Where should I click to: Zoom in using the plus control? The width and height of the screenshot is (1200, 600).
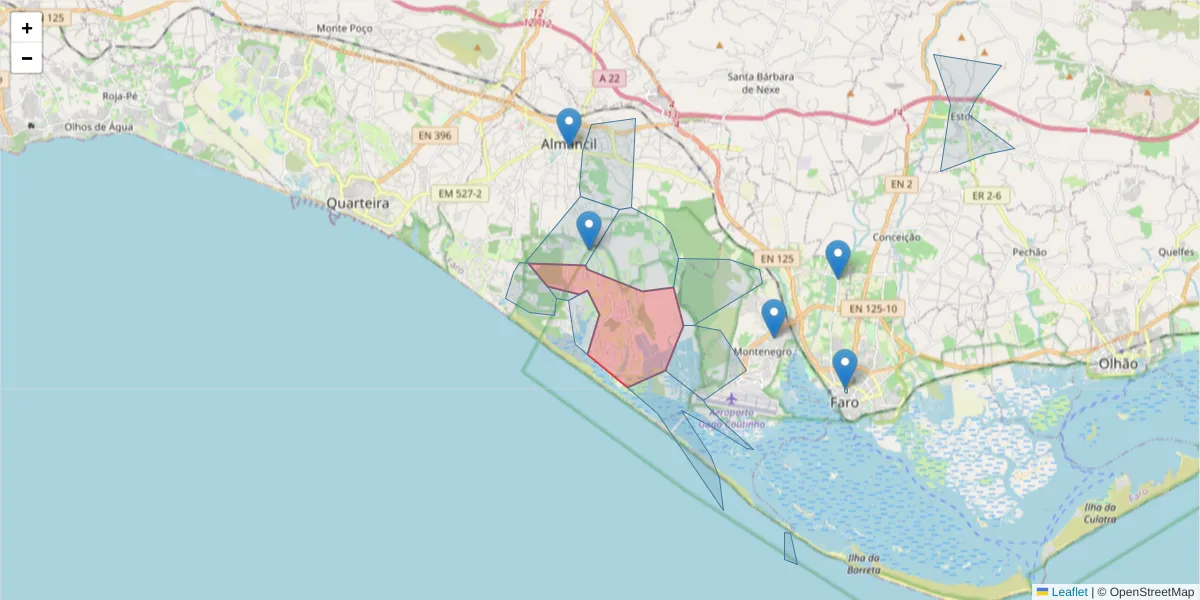(x=26, y=27)
